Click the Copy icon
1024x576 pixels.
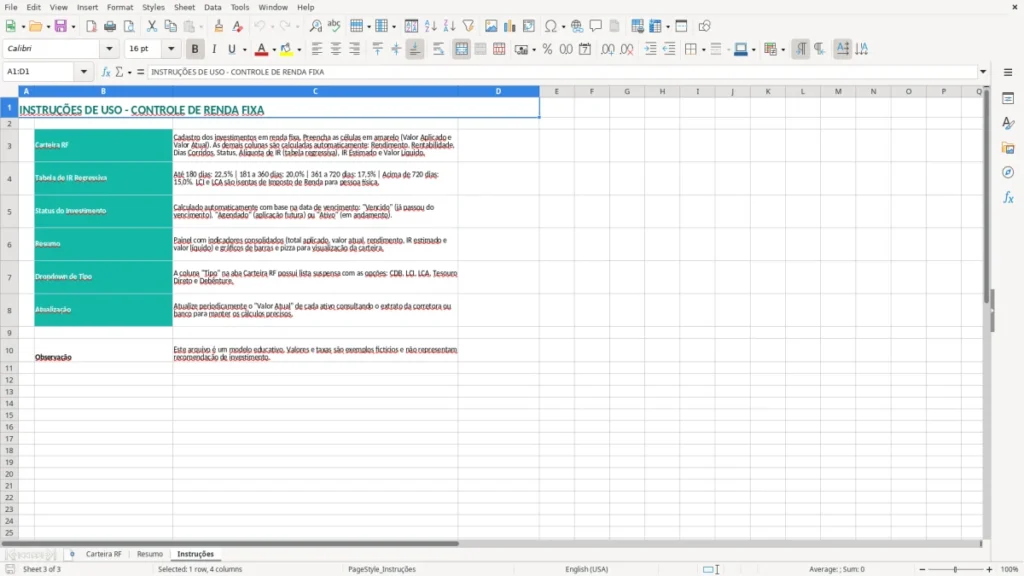pos(170,26)
